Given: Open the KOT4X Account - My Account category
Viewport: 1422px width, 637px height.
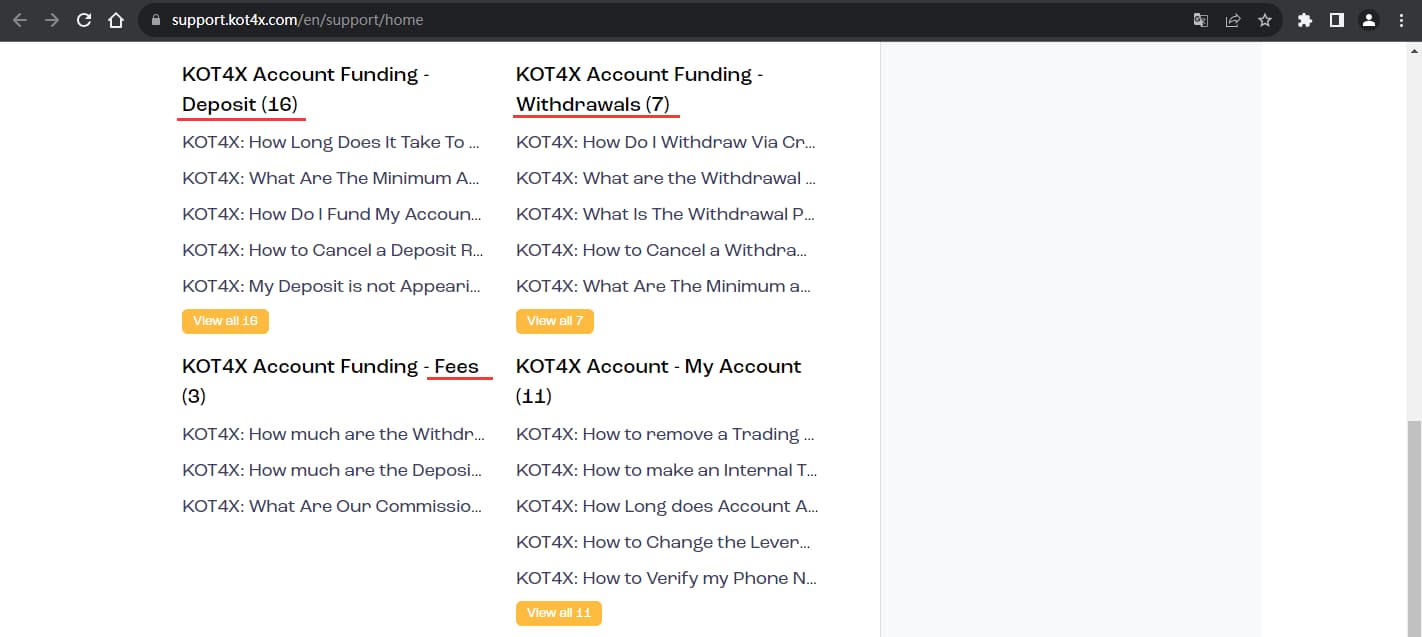Looking at the screenshot, I should (x=659, y=381).
